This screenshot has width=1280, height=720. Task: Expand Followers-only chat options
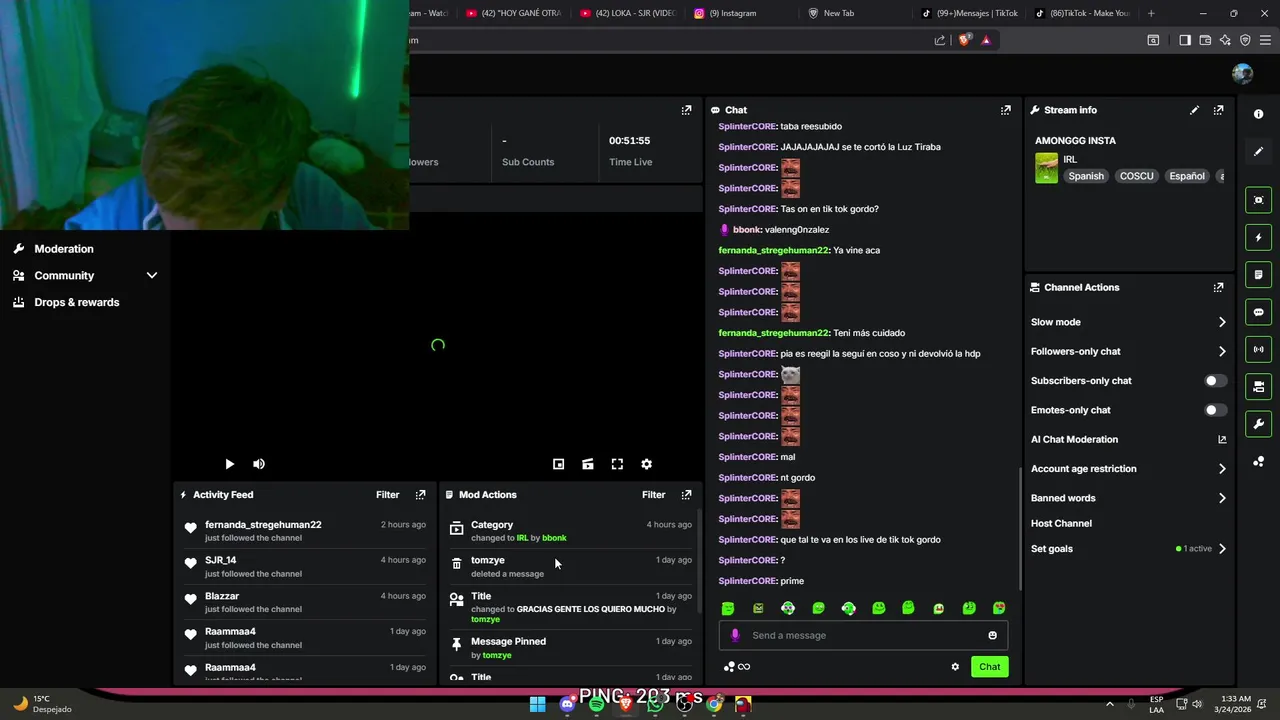pos(1221,351)
